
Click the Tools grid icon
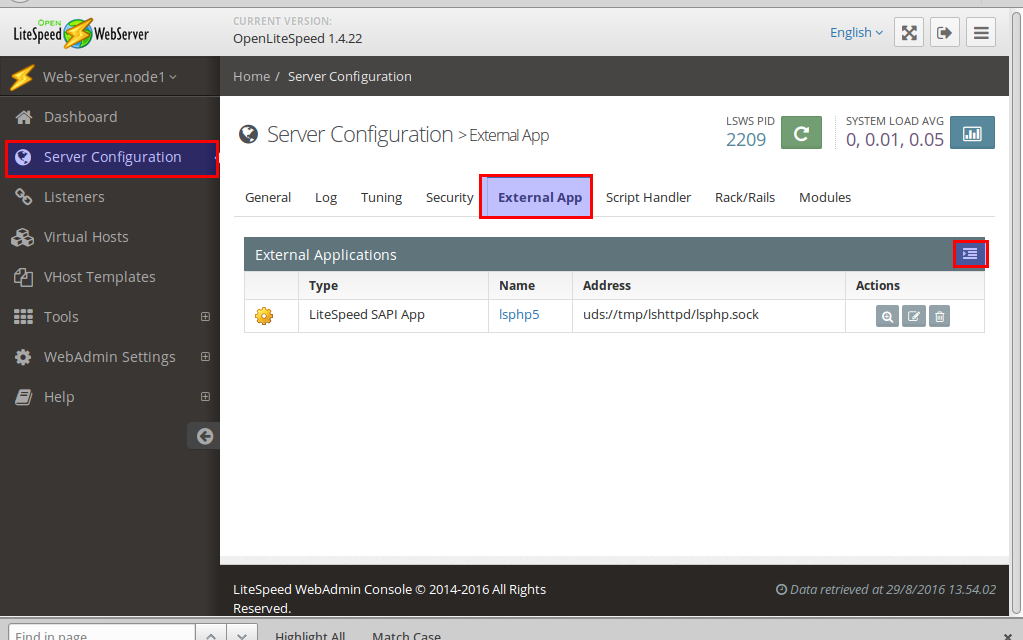23,317
